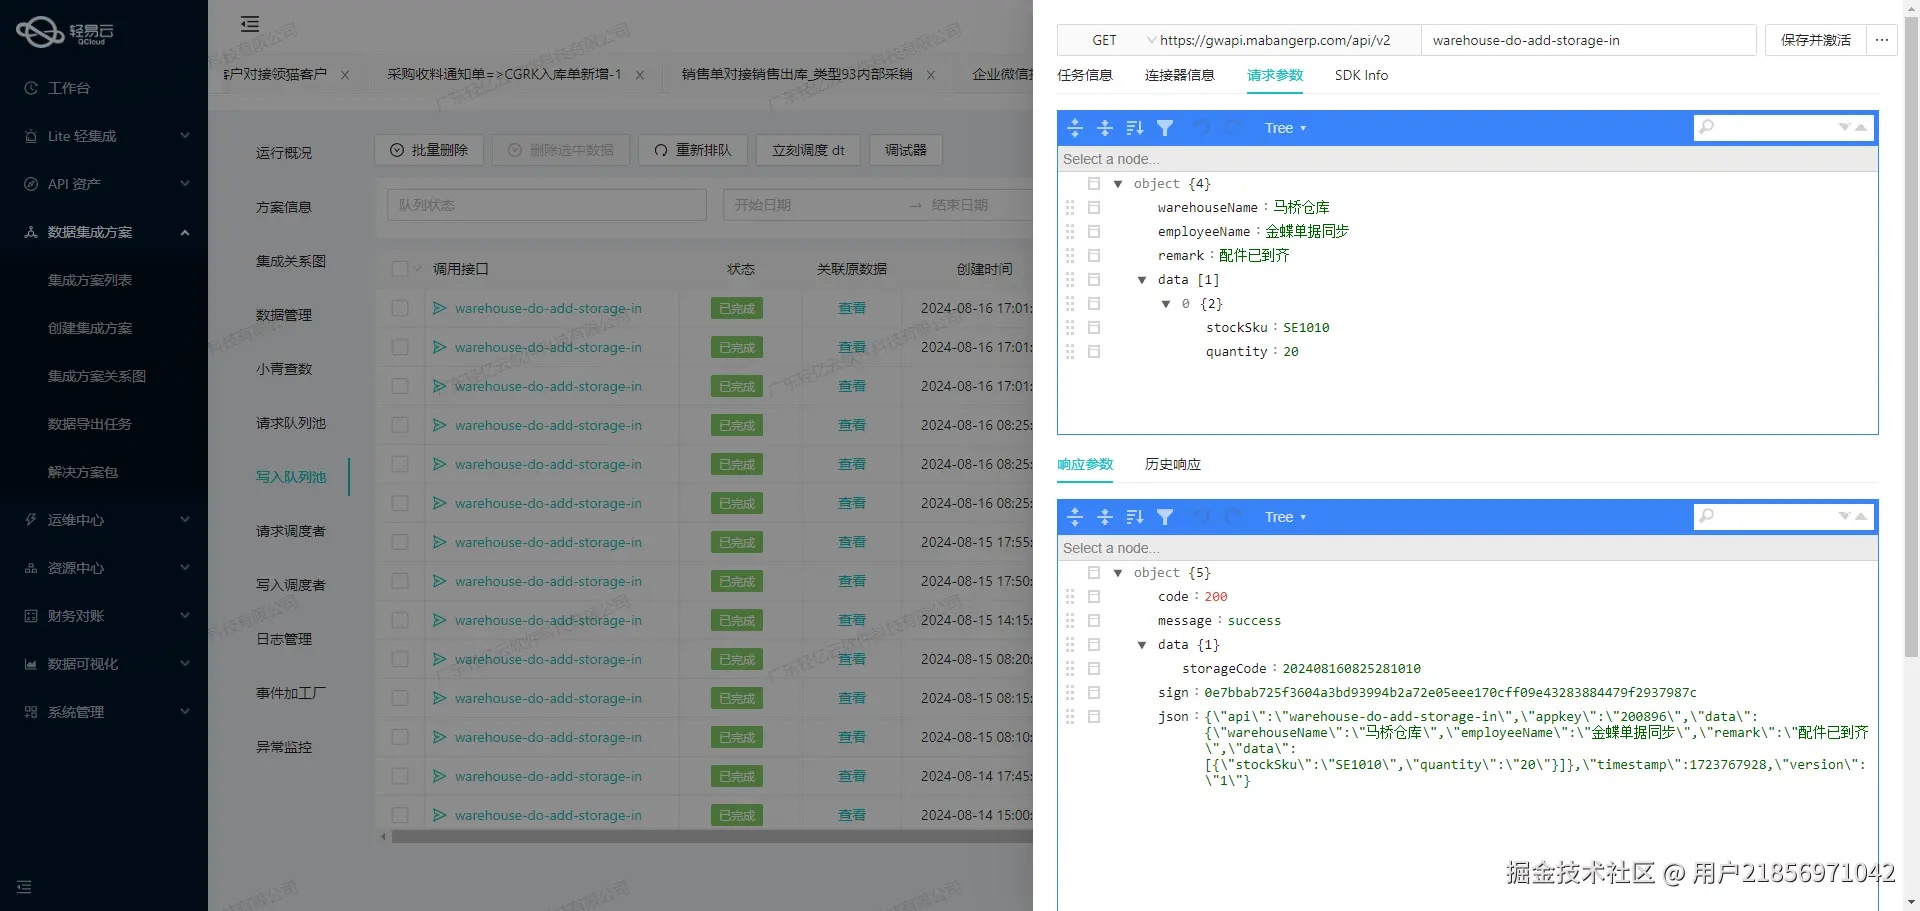
Task: Close the 采购收料通知单=>CGRK入库单新增-1 tab
Action: [640, 75]
